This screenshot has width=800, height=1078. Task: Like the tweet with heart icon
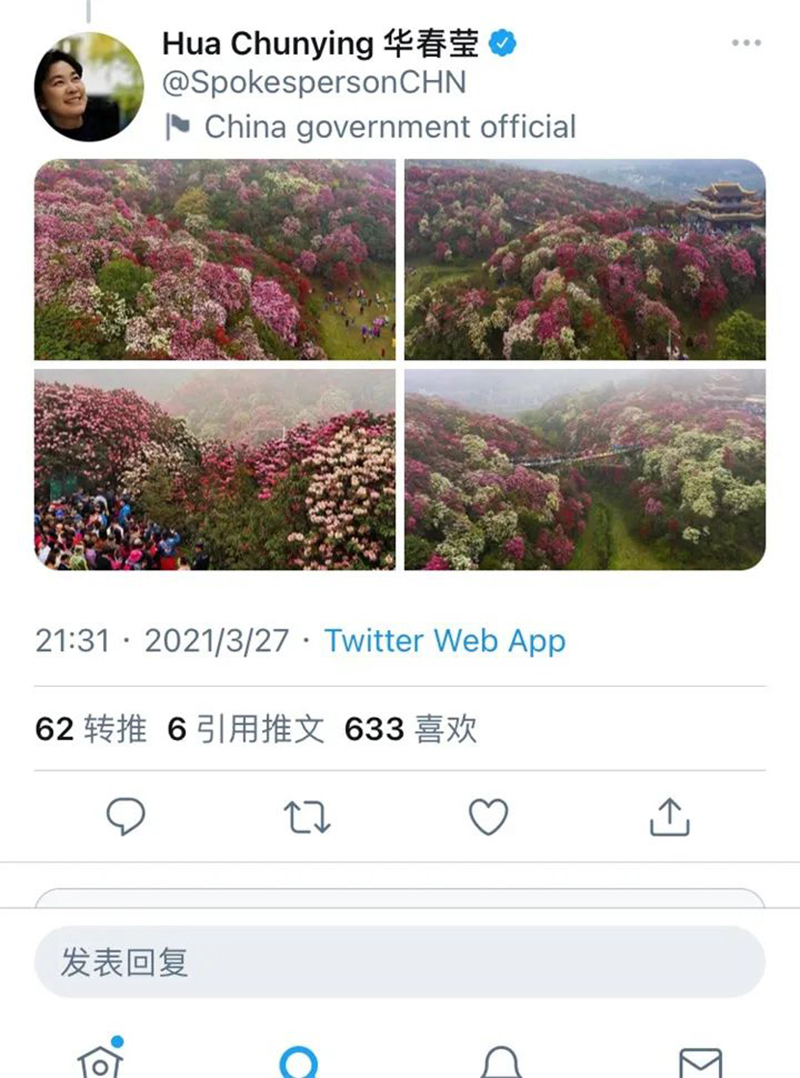489,816
